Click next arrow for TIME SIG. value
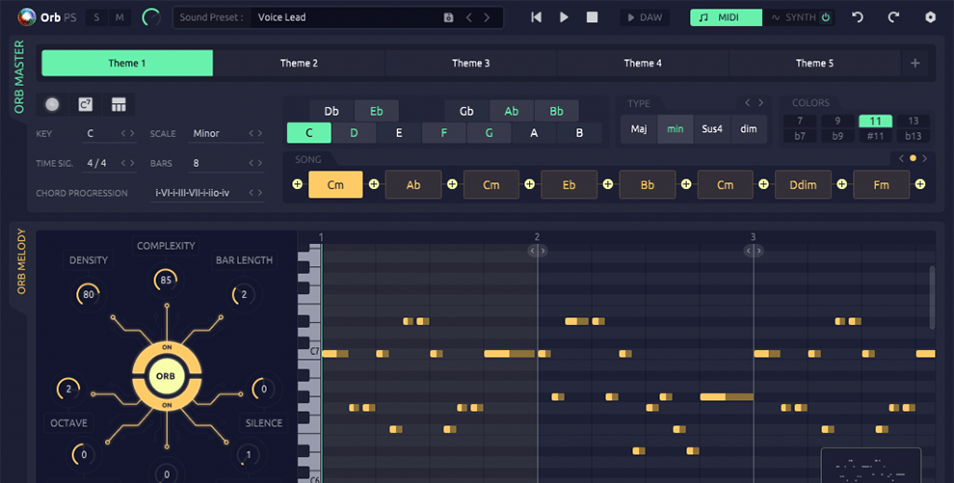This screenshot has height=483, width=954. point(132,163)
